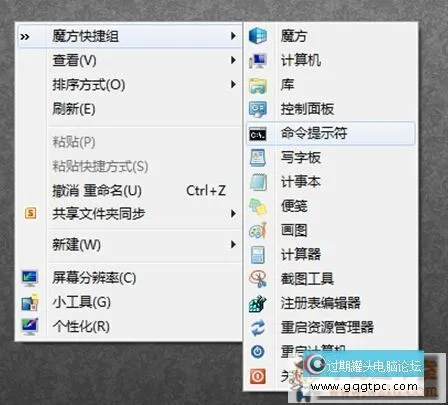Click the 画图 label in submenu

point(294,230)
